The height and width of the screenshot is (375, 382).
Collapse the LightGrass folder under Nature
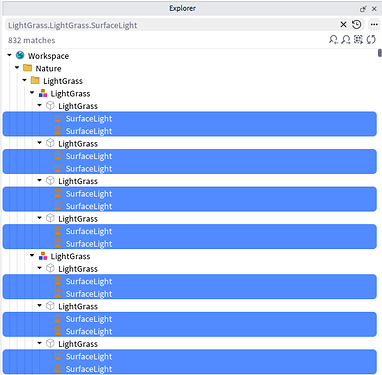25,80
